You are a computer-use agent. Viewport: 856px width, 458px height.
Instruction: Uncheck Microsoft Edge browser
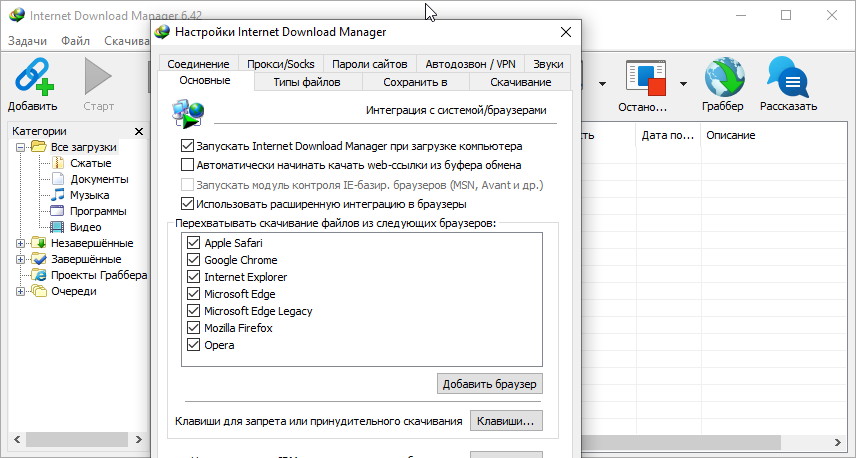tap(193, 293)
